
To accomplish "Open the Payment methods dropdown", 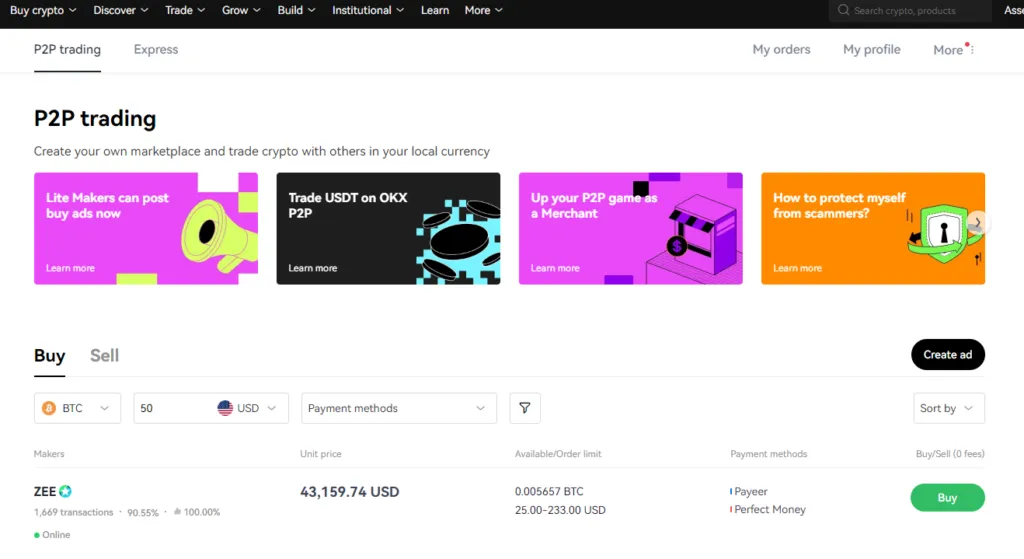I will tap(398, 408).
